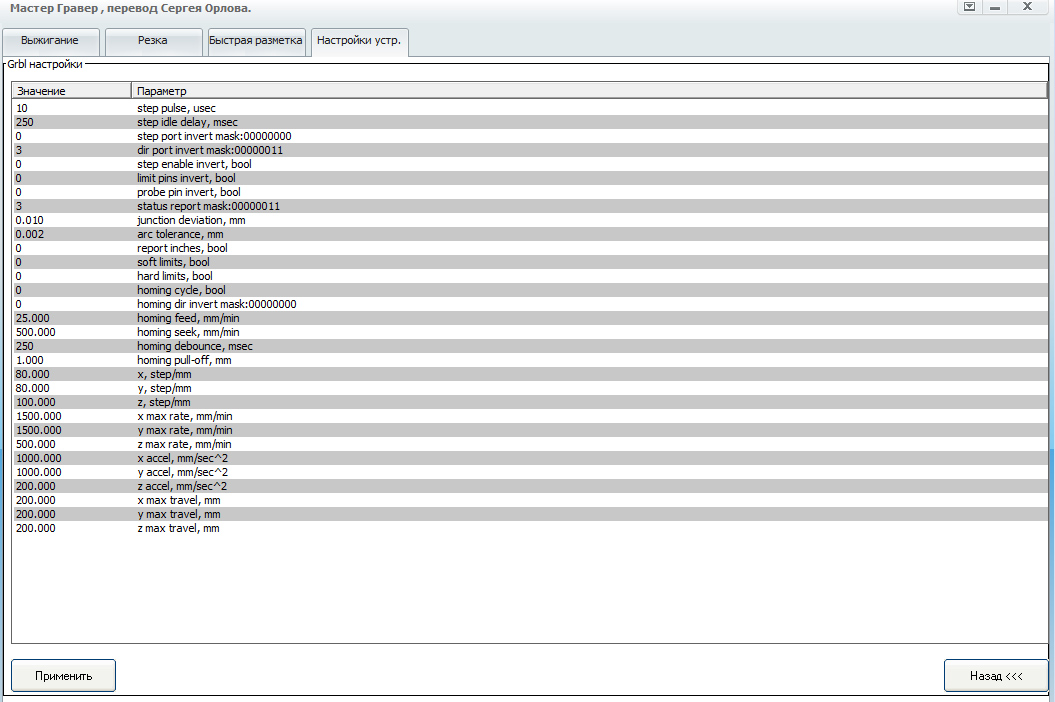The width and height of the screenshot is (1055, 702).
Task: Select homing debounce, msec row
Action: (x=530, y=346)
